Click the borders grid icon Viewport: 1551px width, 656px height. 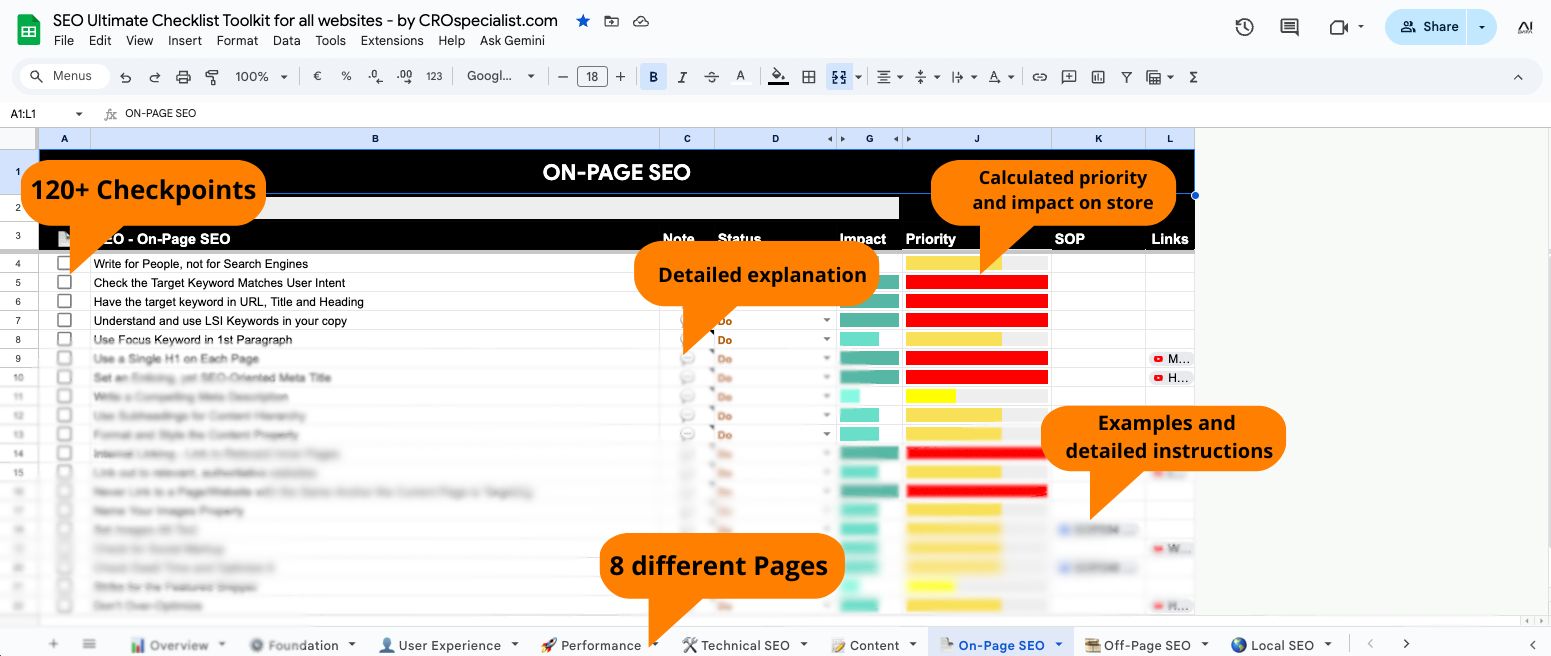[809, 77]
